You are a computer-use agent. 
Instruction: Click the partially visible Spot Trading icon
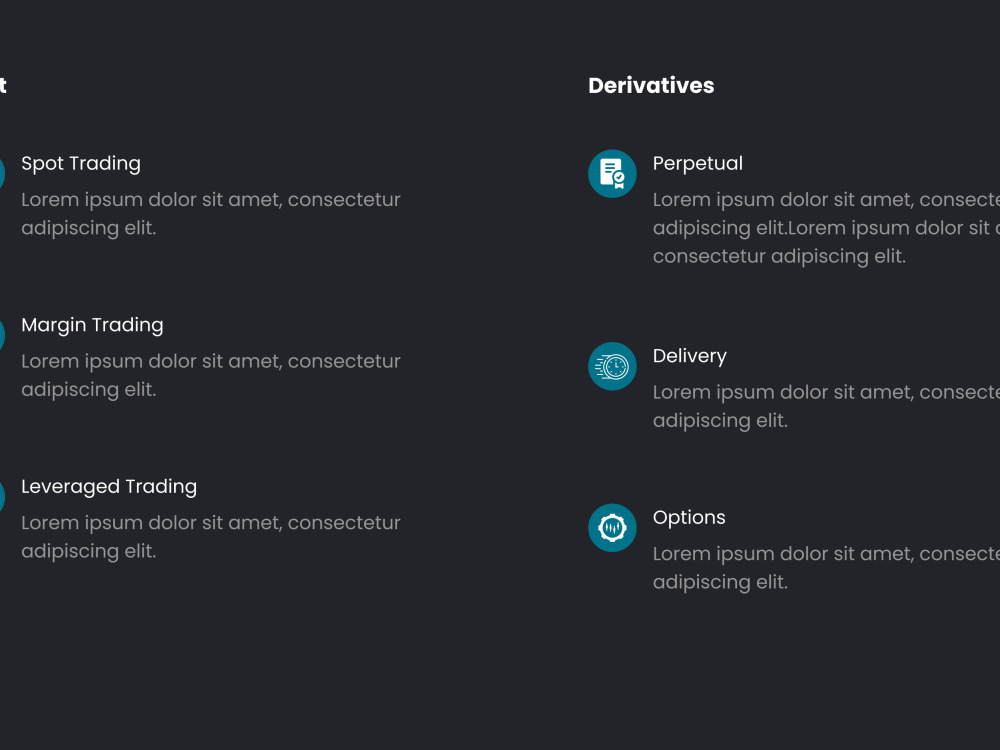(2, 173)
